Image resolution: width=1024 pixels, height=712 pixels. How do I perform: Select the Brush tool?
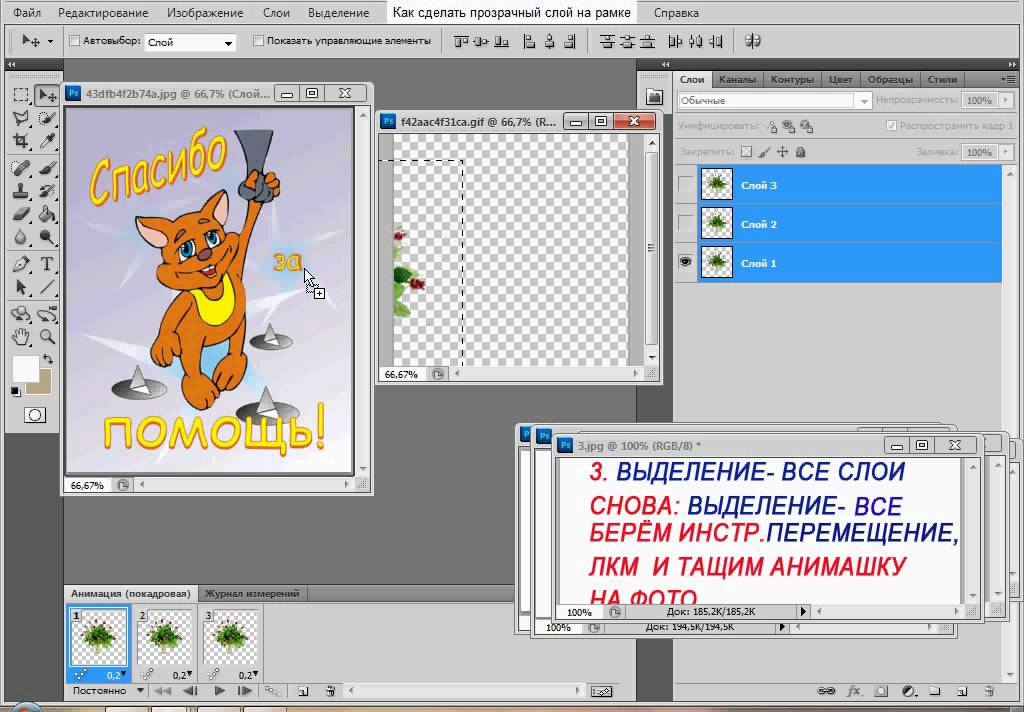(47, 169)
